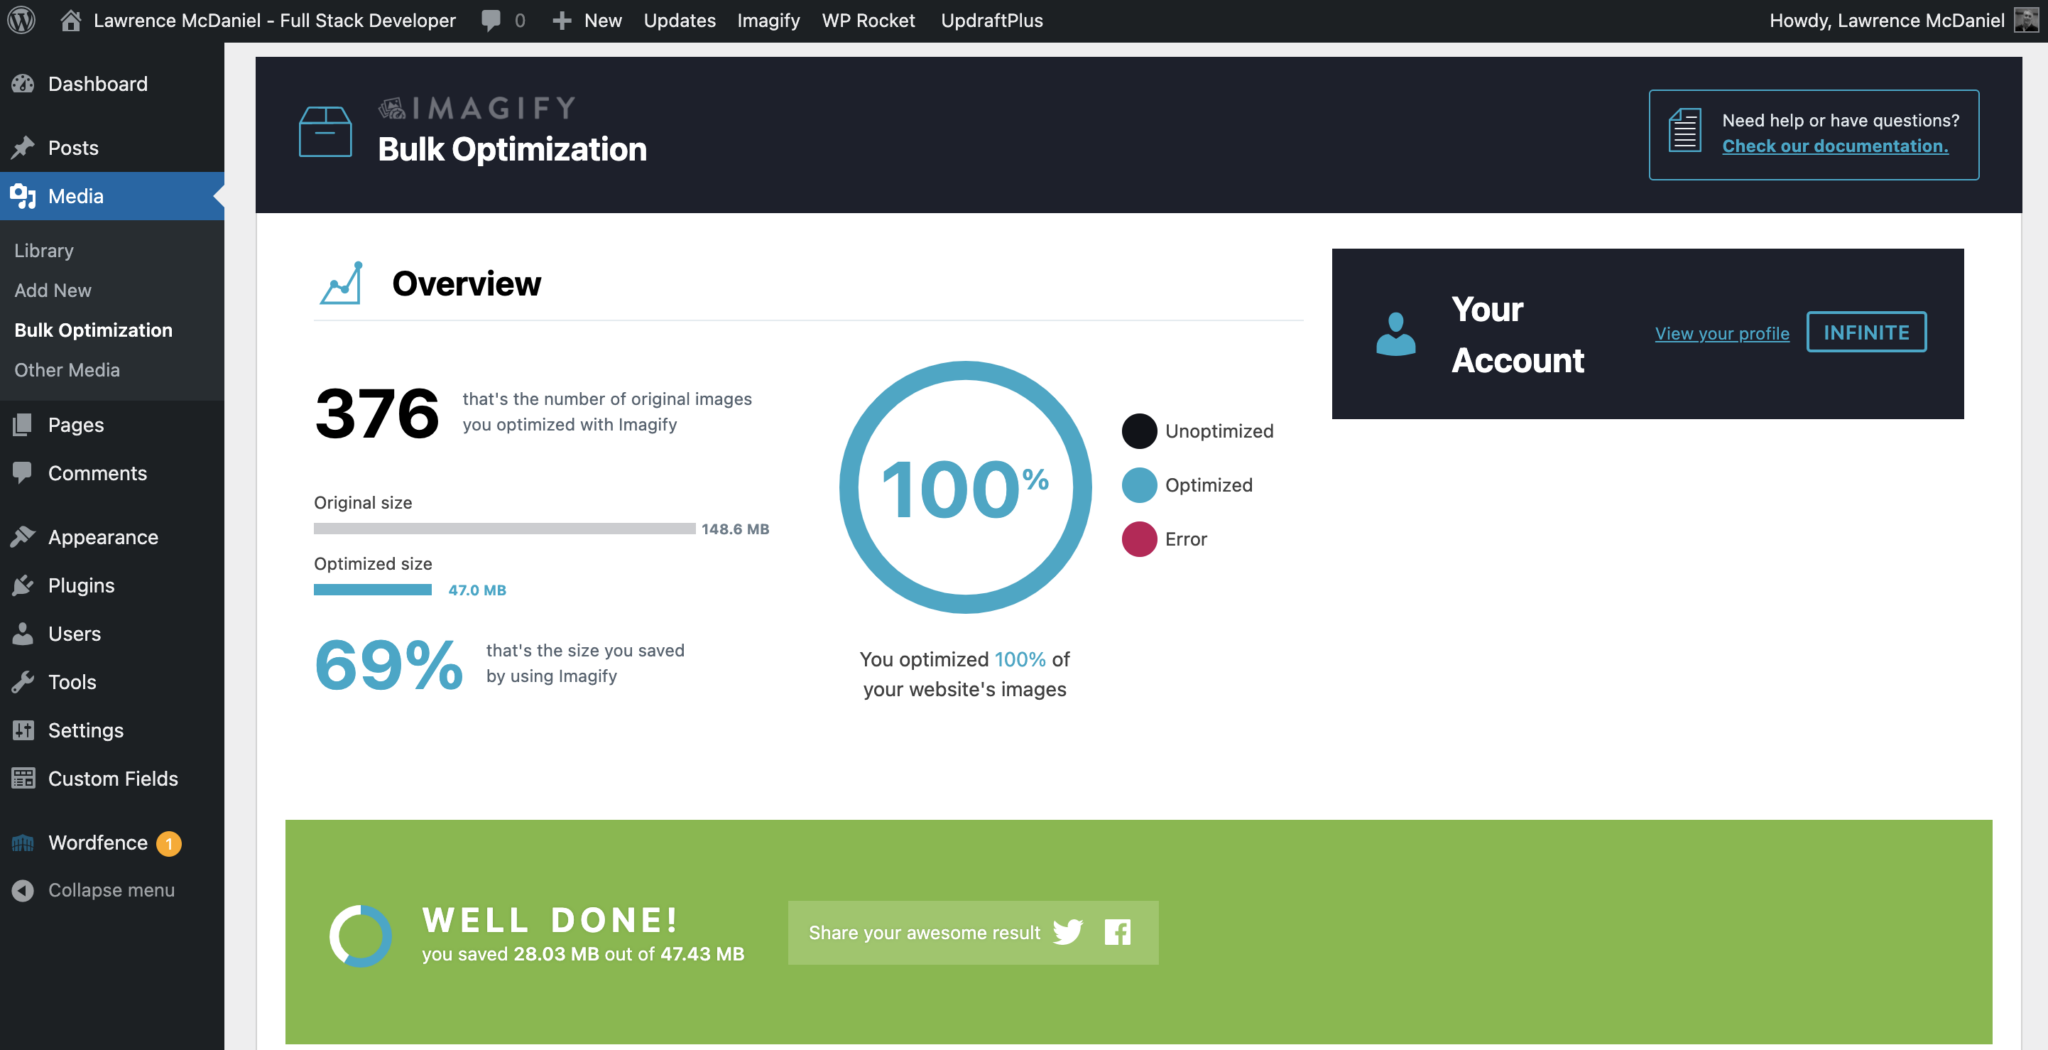Click the Appearance paintbrush icon
This screenshot has height=1050, width=2048.
tap(23, 537)
